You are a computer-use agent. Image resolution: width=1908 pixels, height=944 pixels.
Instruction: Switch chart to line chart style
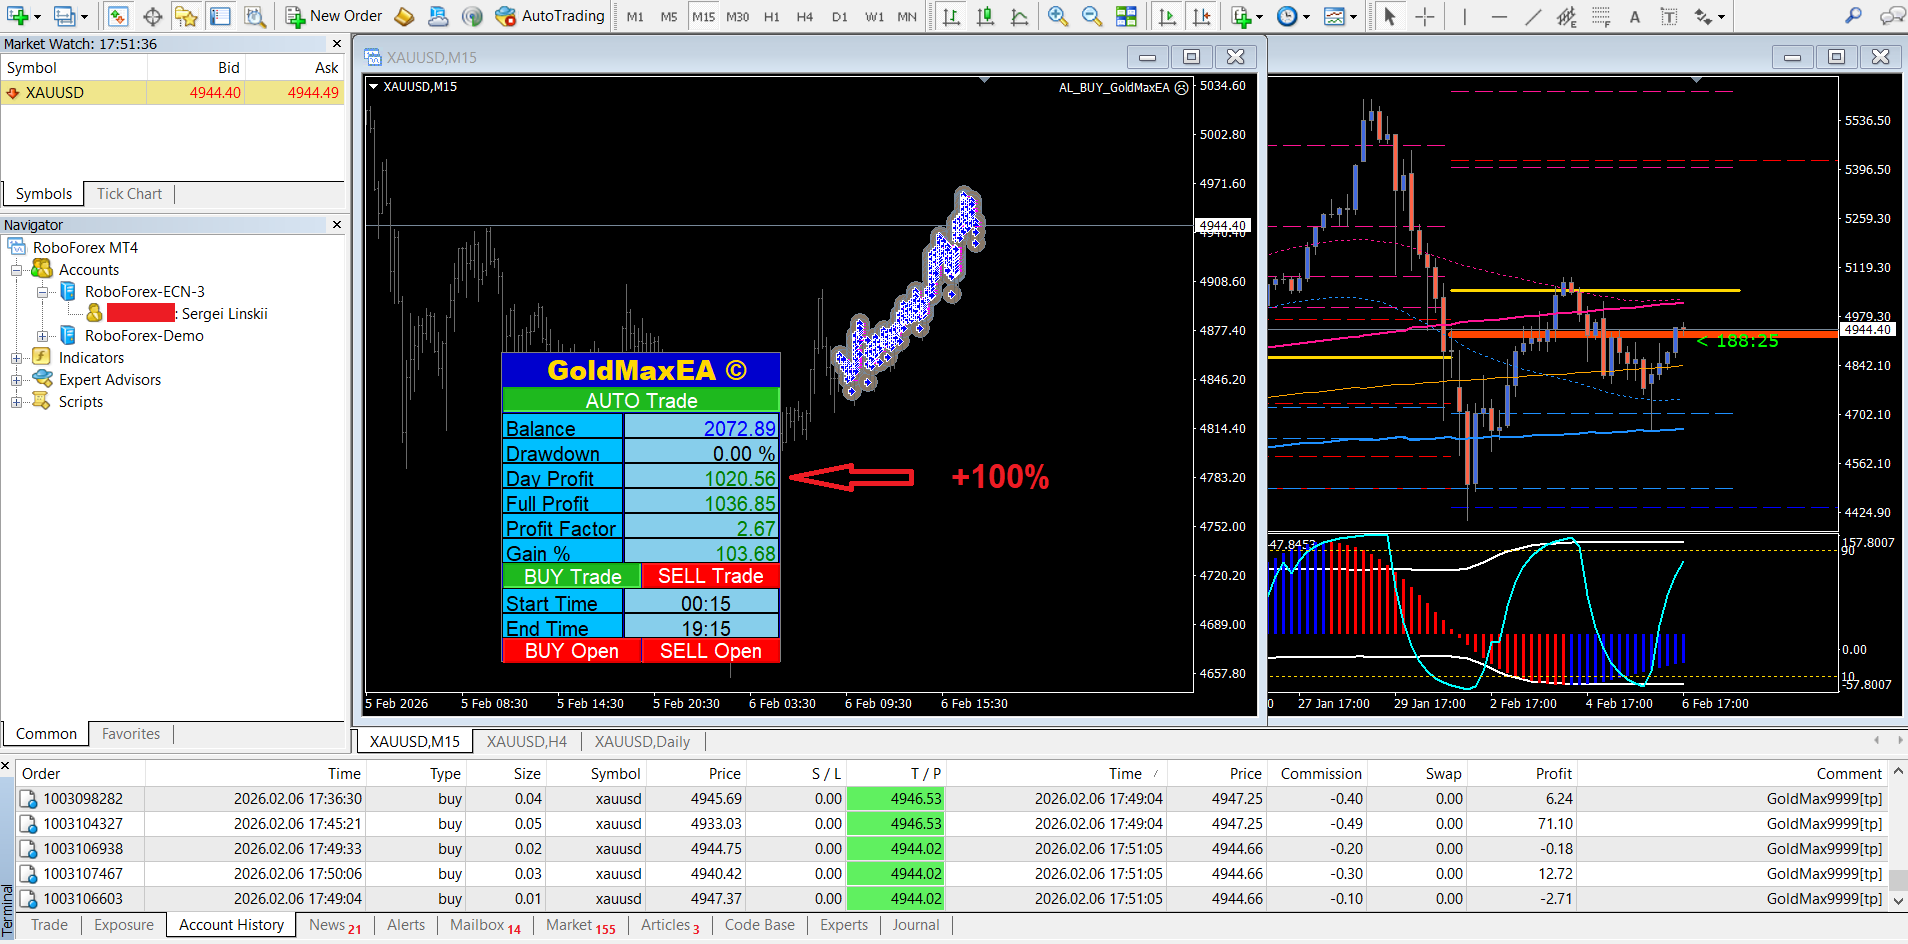1019,16
